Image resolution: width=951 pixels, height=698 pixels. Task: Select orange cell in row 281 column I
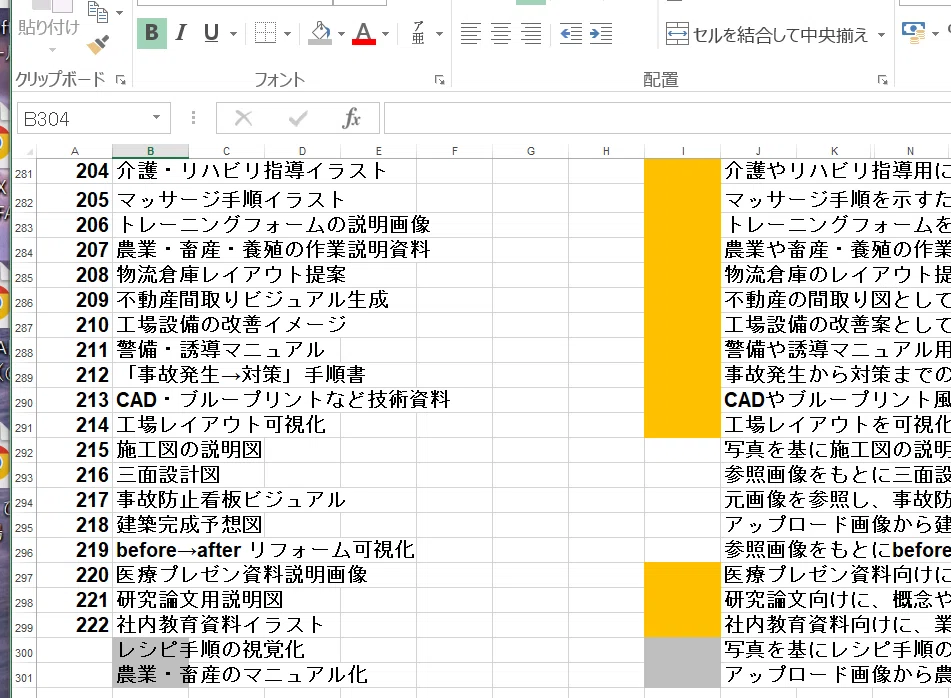click(682, 171)
